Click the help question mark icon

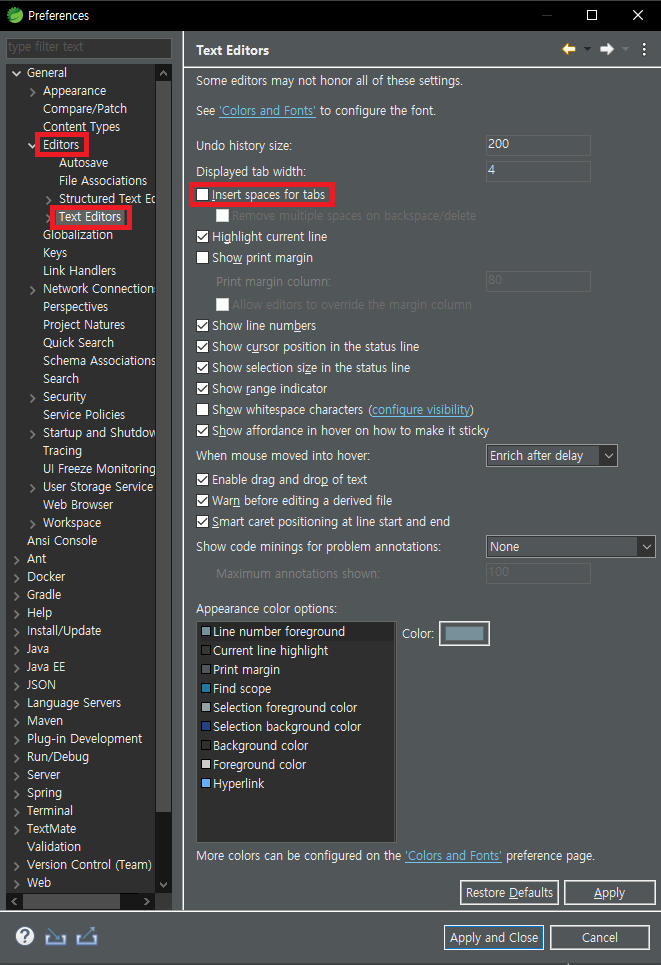pyautogui.click(x=25, y=936)
